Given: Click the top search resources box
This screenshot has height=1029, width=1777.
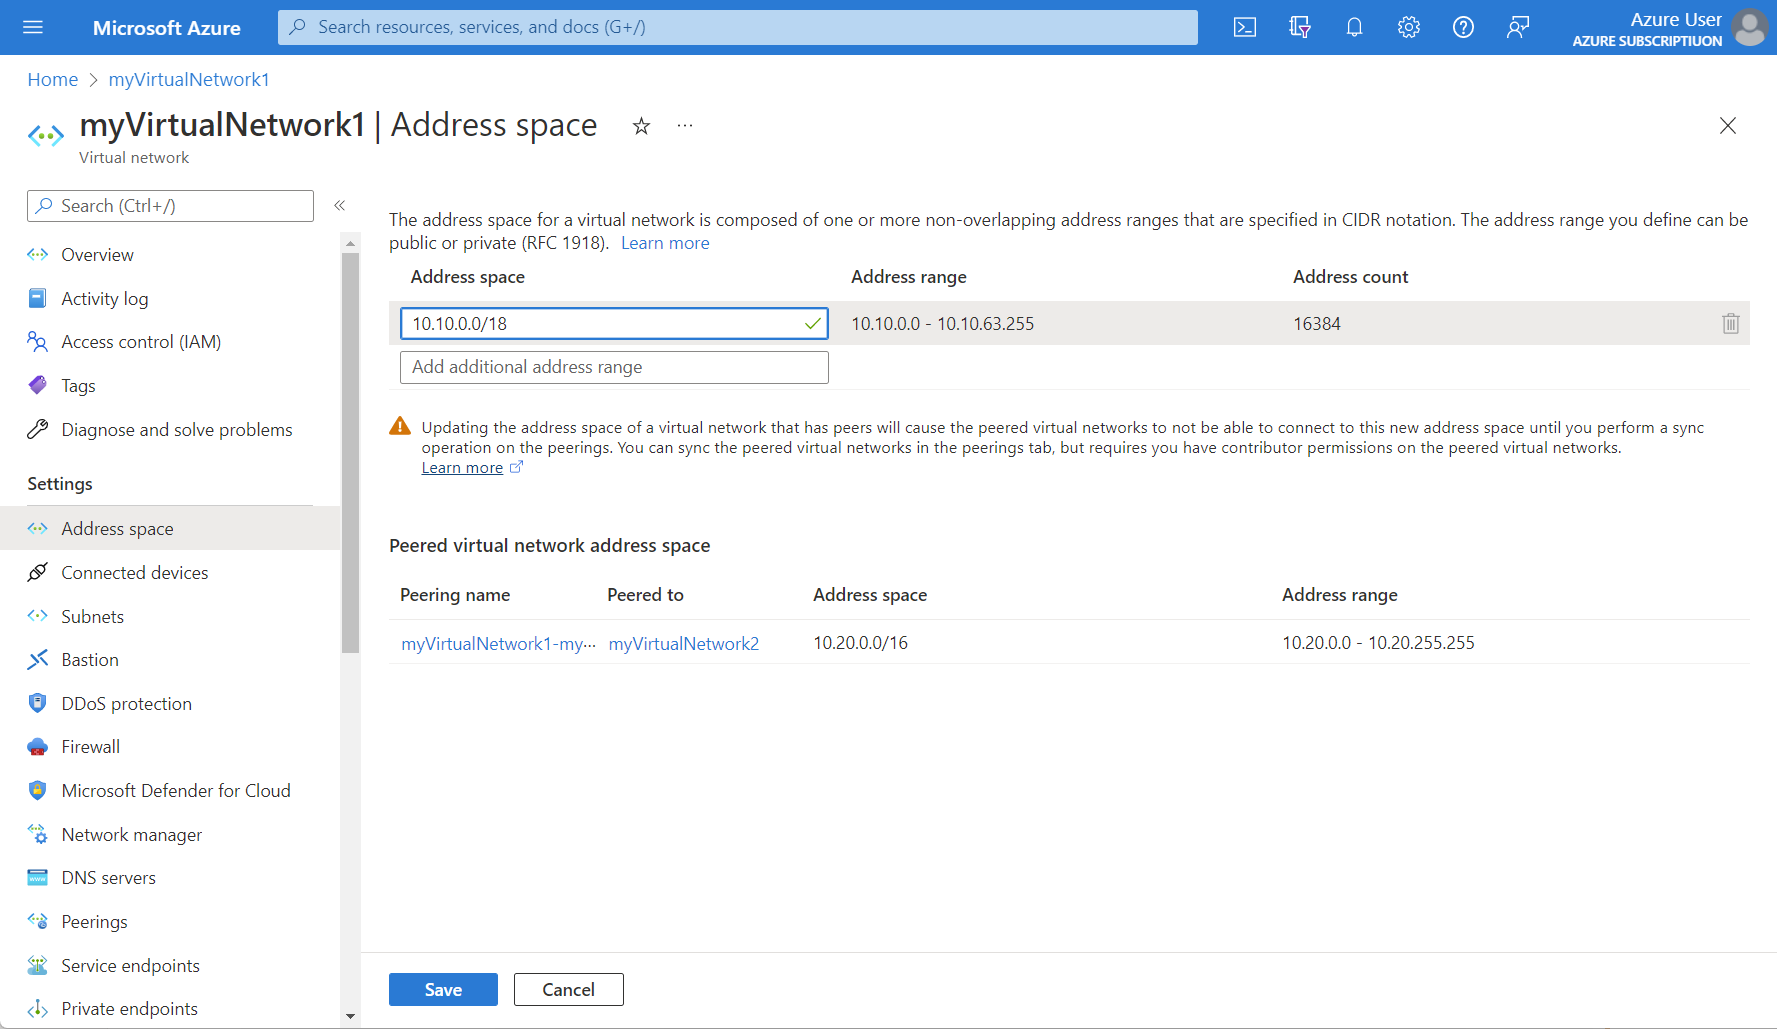Looking at the screenshot, I should [738, 27].
